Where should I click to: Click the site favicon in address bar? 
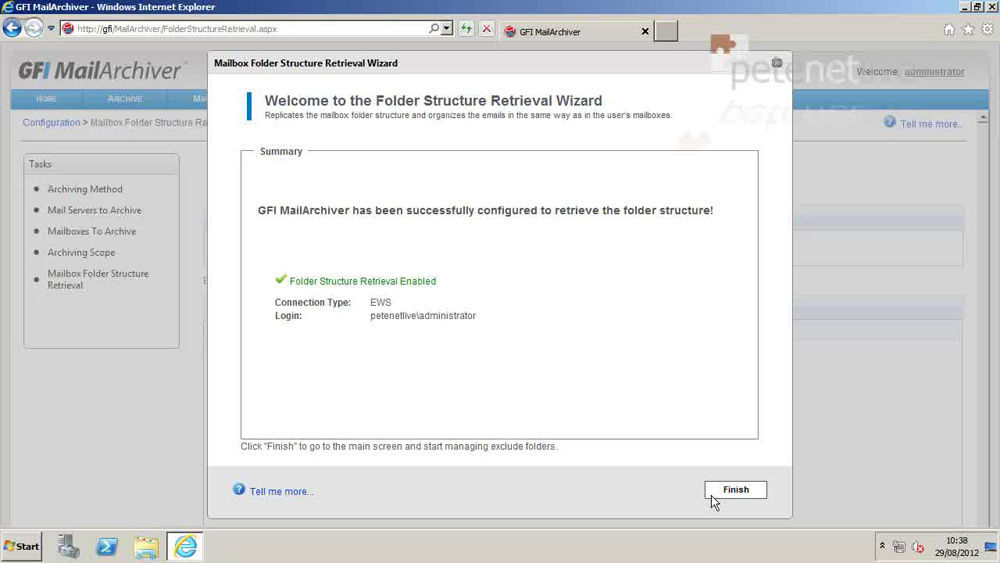point(68,29)
